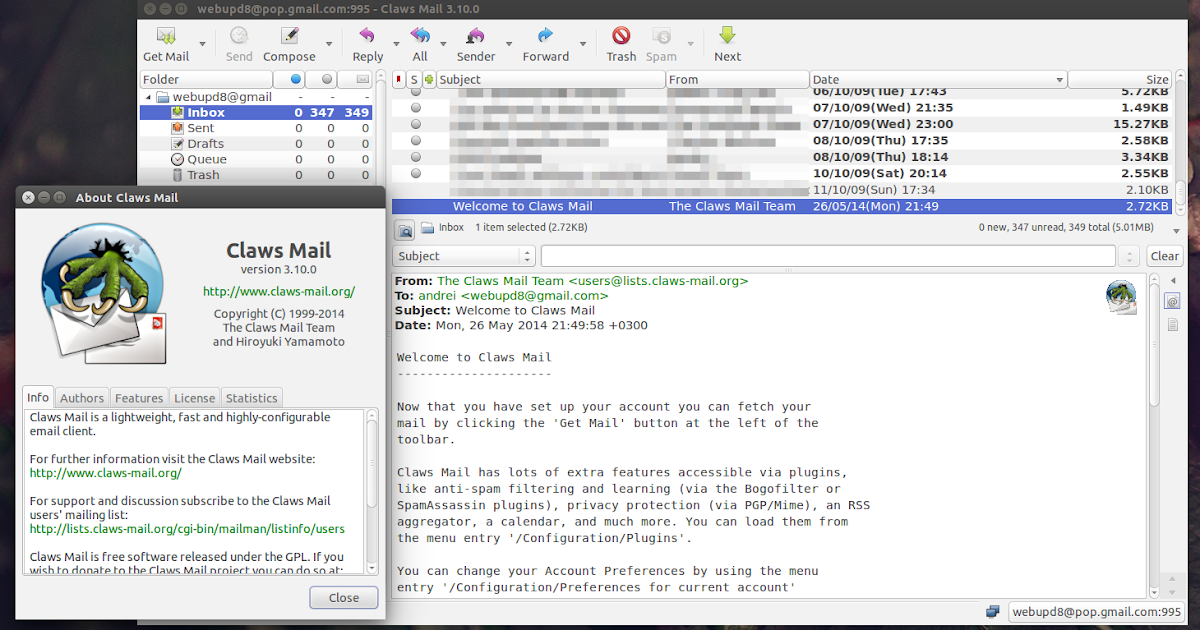Switch to the Authors tab
The height and width of the screenshot is (630, 1200).
[x=81, y=398]
